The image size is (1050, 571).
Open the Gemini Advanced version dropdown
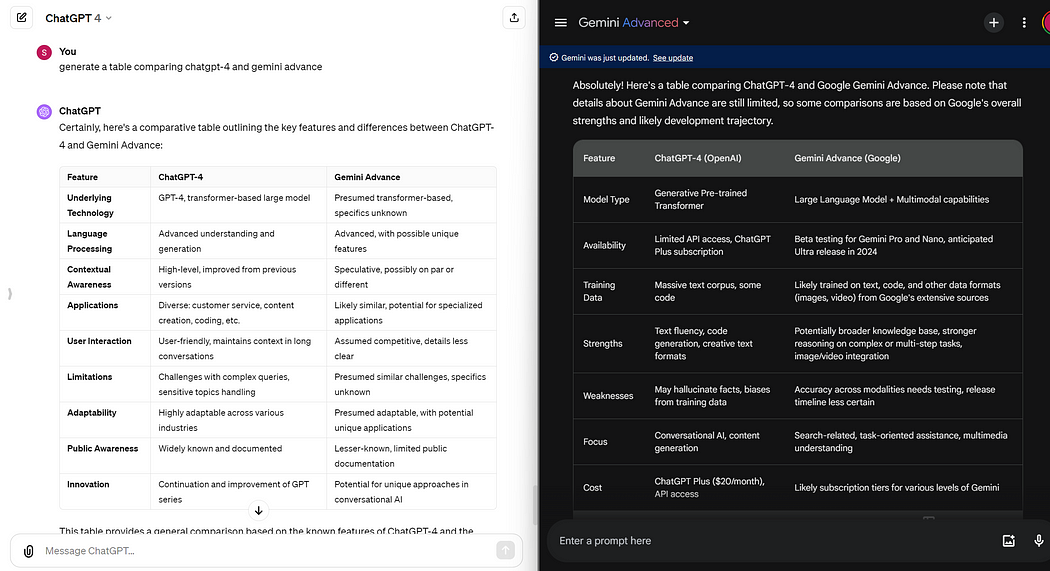click(x=633, y=23)
